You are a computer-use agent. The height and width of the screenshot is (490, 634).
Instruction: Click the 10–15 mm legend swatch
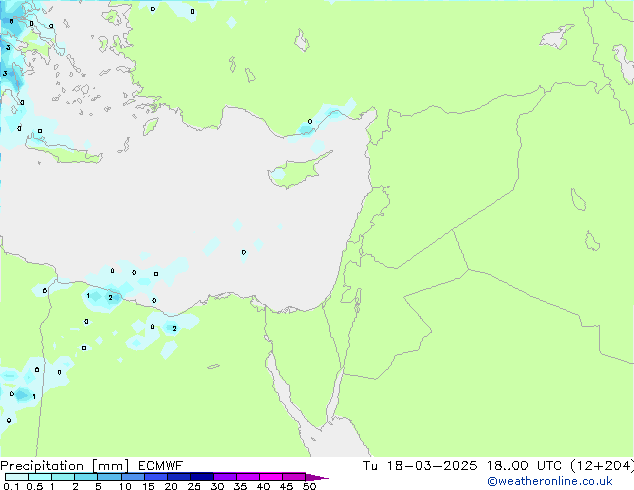click(132, 477)
